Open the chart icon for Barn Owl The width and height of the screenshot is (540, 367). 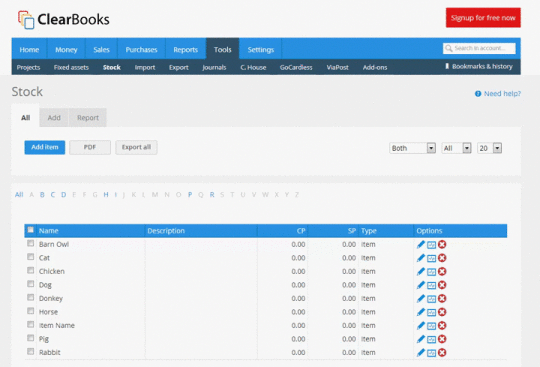(432, 245)
